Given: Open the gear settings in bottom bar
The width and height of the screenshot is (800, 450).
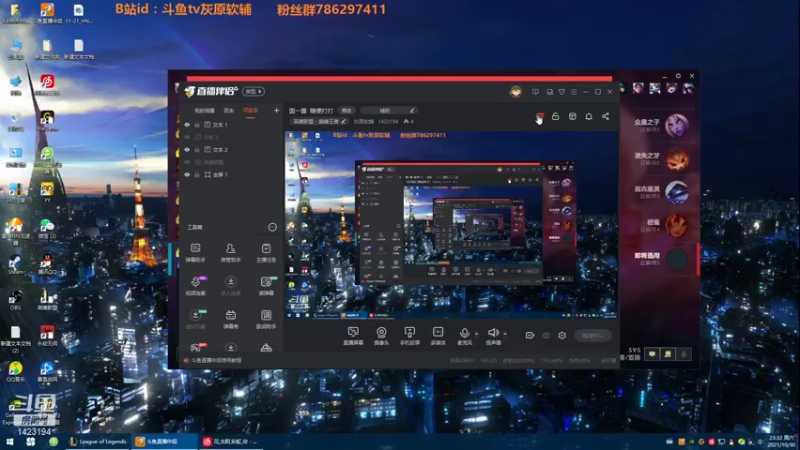Looking at the screenshot, I should click(562, 335).
